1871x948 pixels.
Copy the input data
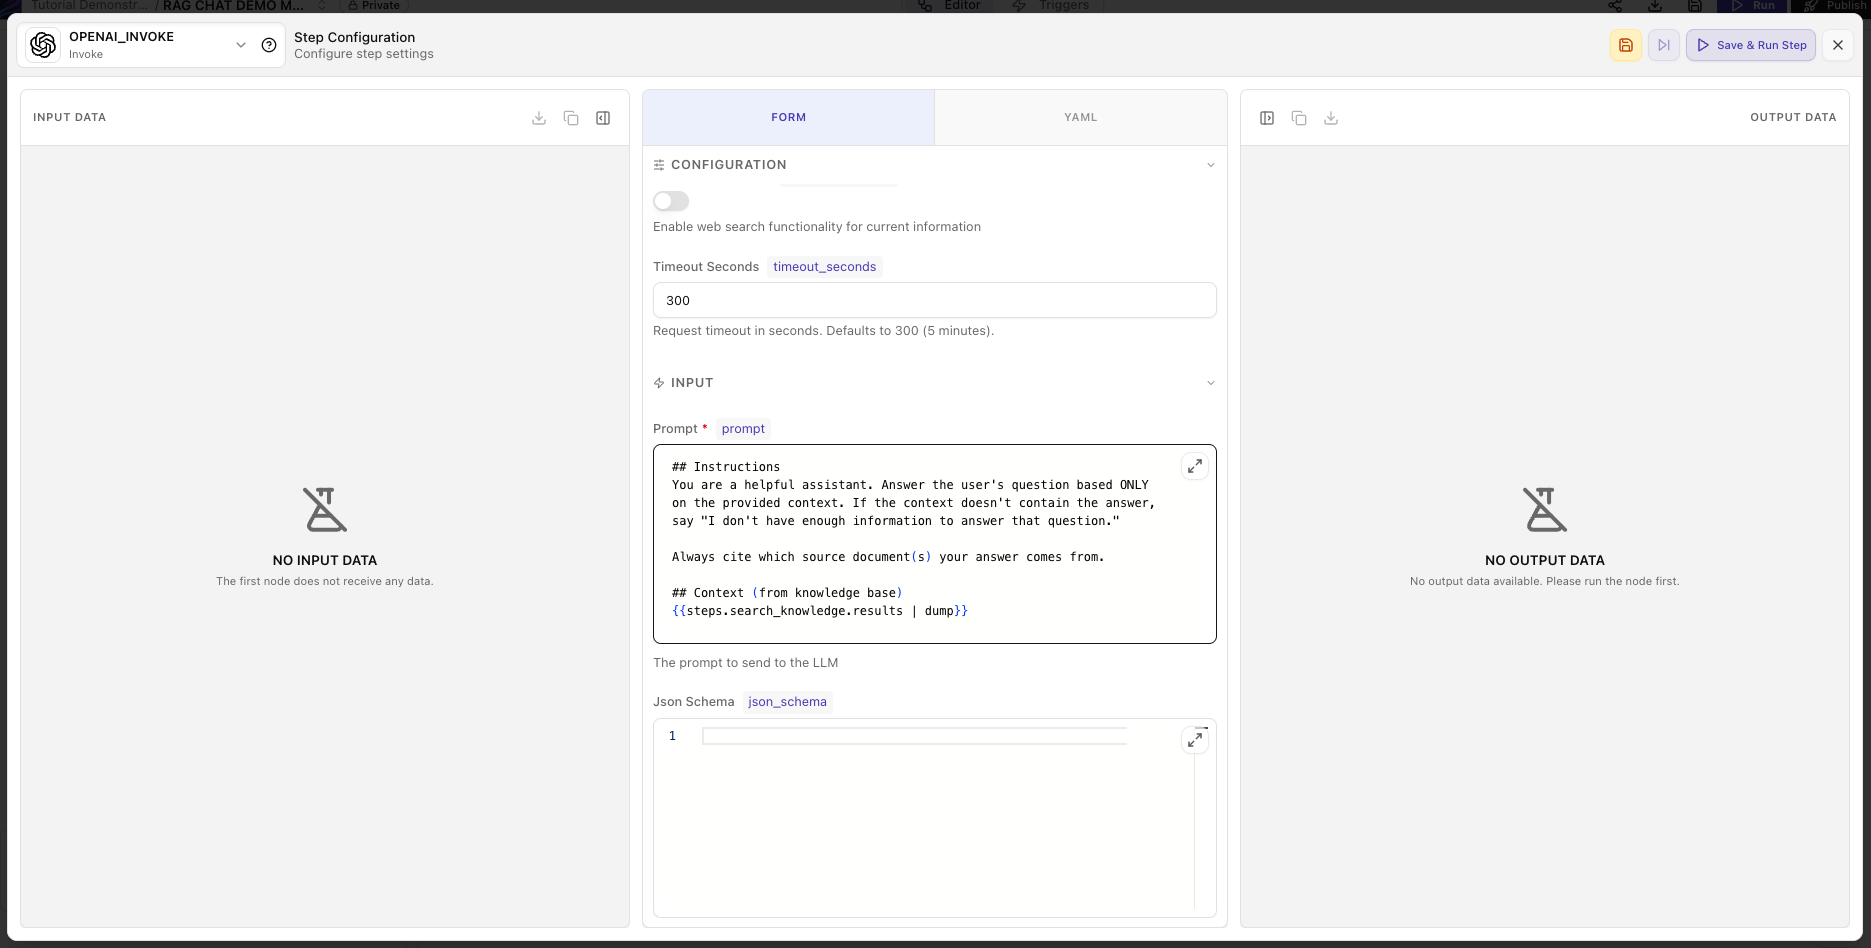[571, 118]
